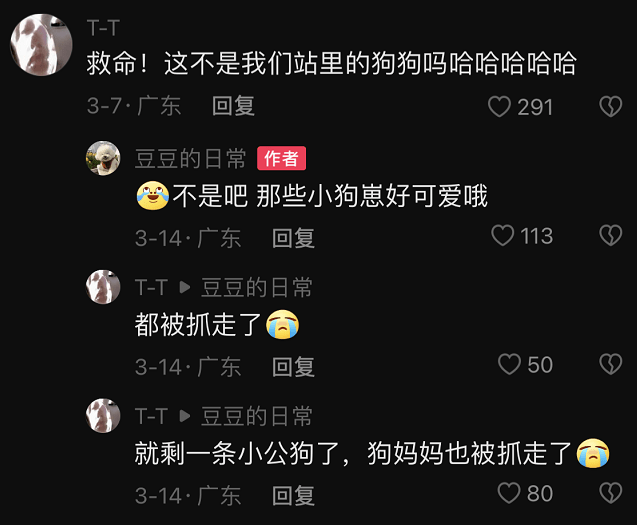Reply to the author's comment via 回复
637x525 pixels.
[x=293, y=238]
